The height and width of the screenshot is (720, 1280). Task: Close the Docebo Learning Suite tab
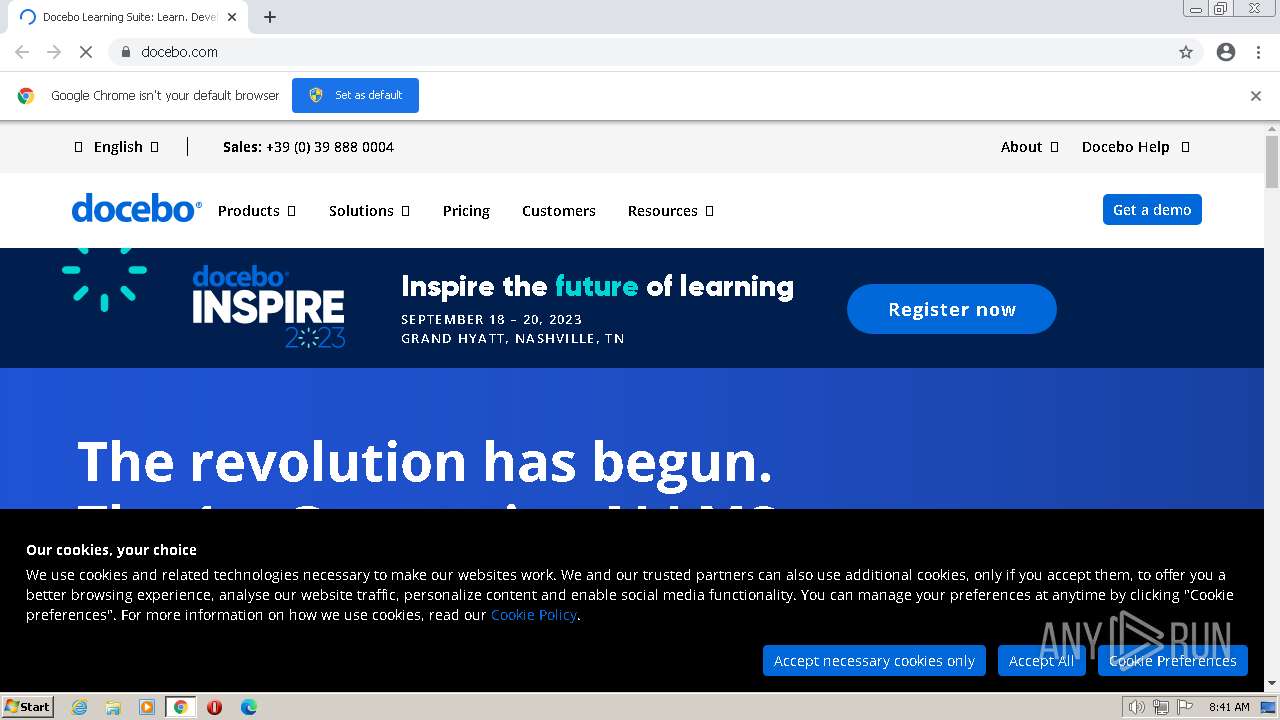point(232,17)
